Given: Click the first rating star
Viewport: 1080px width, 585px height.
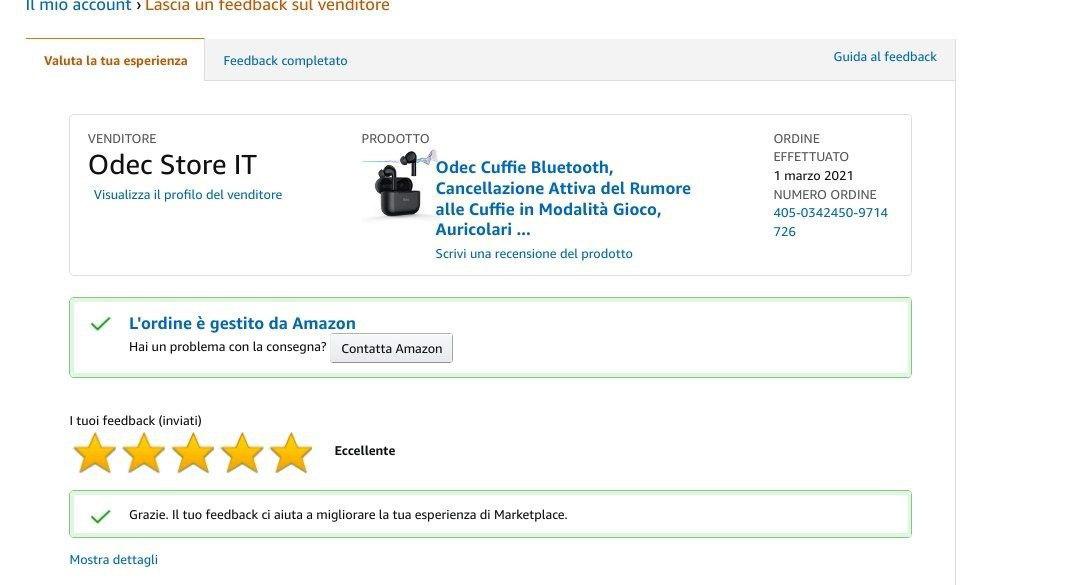Looking at the screenshot, I should pyautogui.click(x=95, y=453).
